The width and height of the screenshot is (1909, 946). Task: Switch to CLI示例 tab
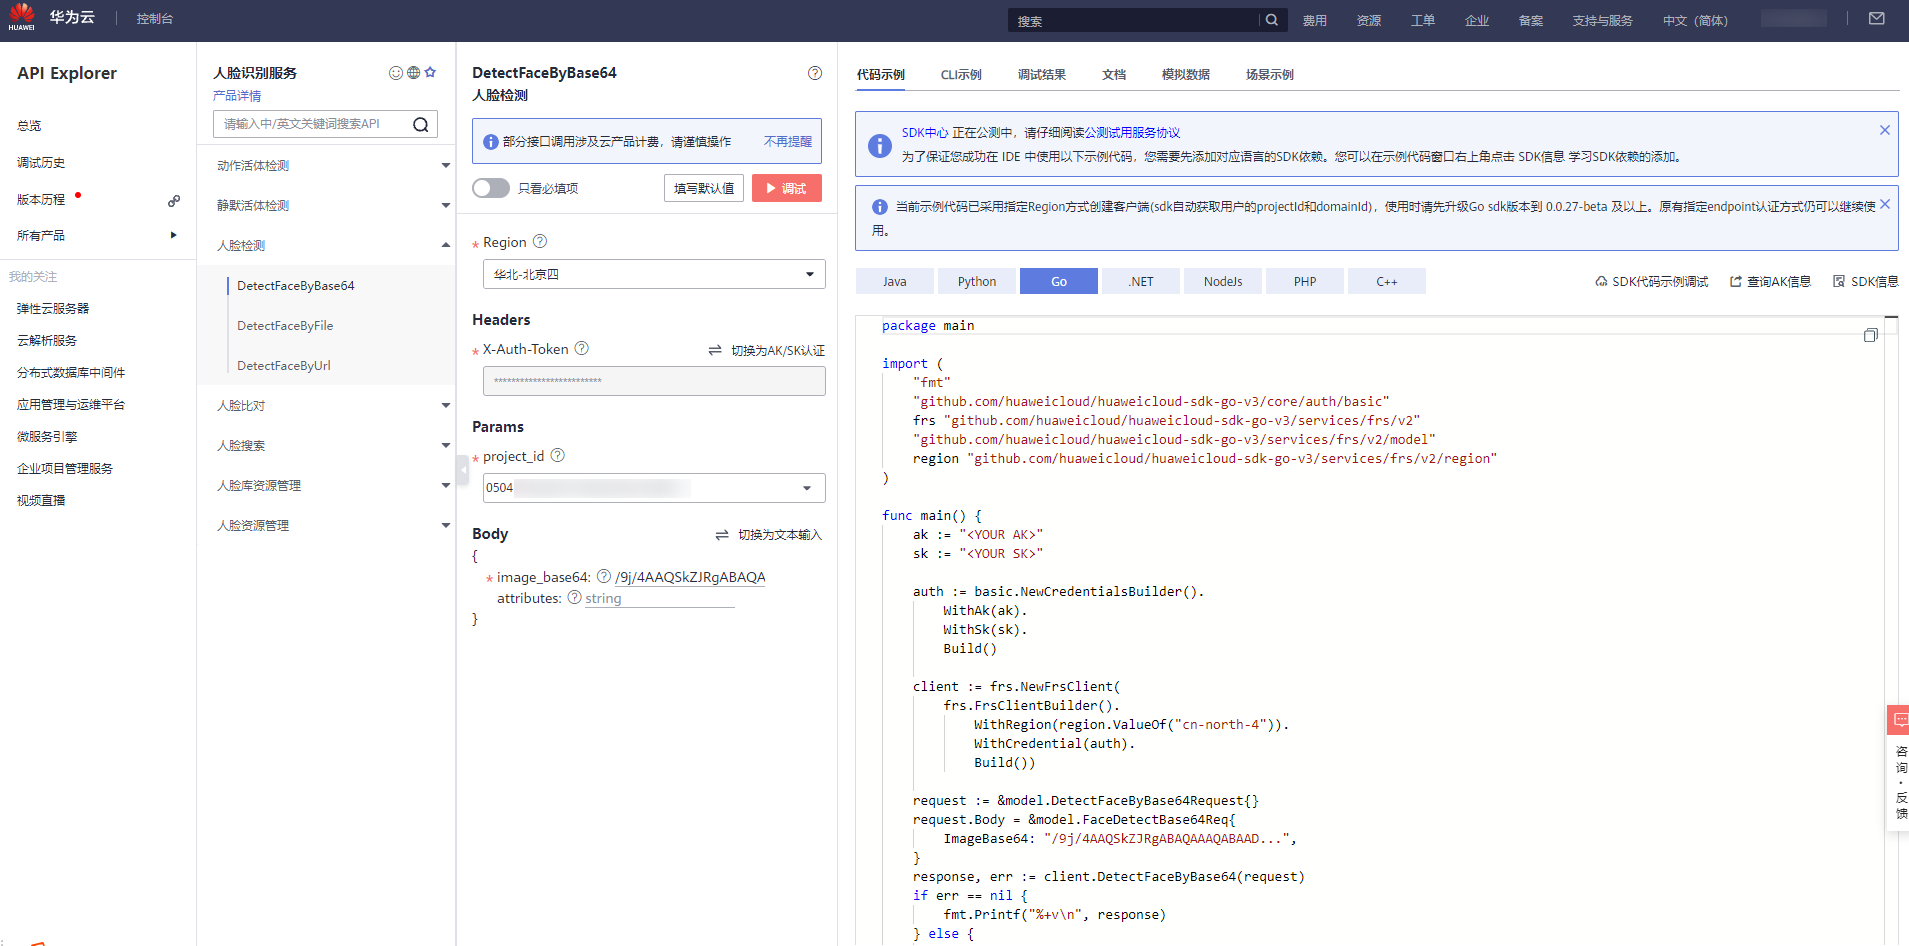(961, 75)
